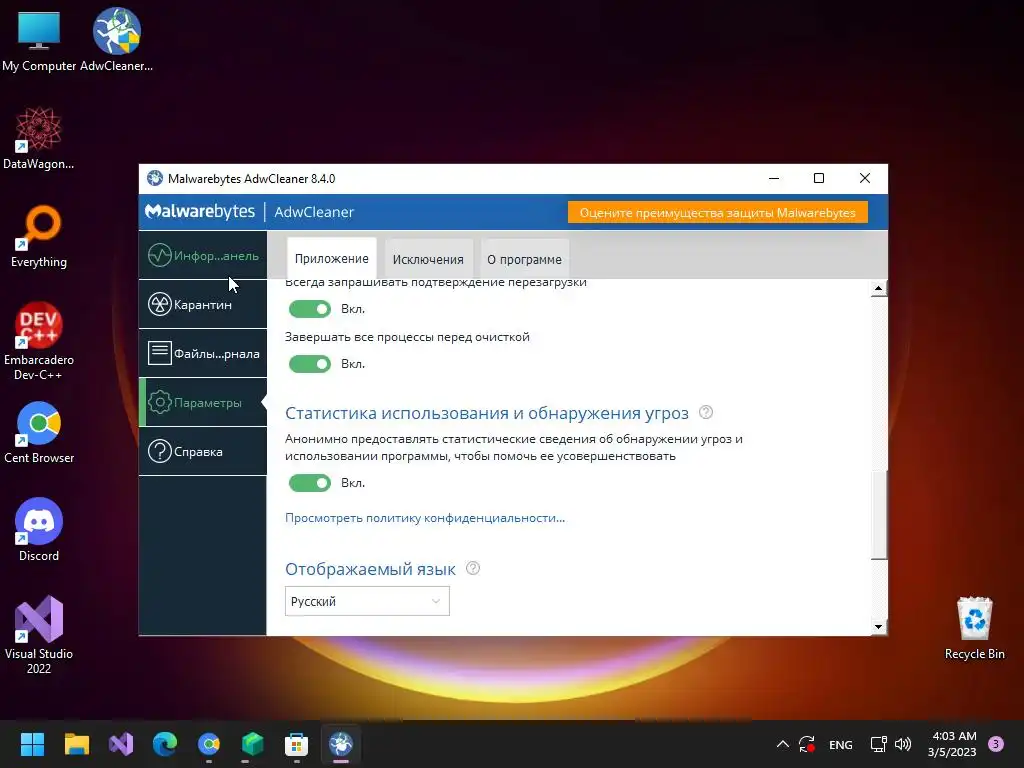Click the volume icon in the system tray
This screenshot has width=1024, height=768.
903,744
